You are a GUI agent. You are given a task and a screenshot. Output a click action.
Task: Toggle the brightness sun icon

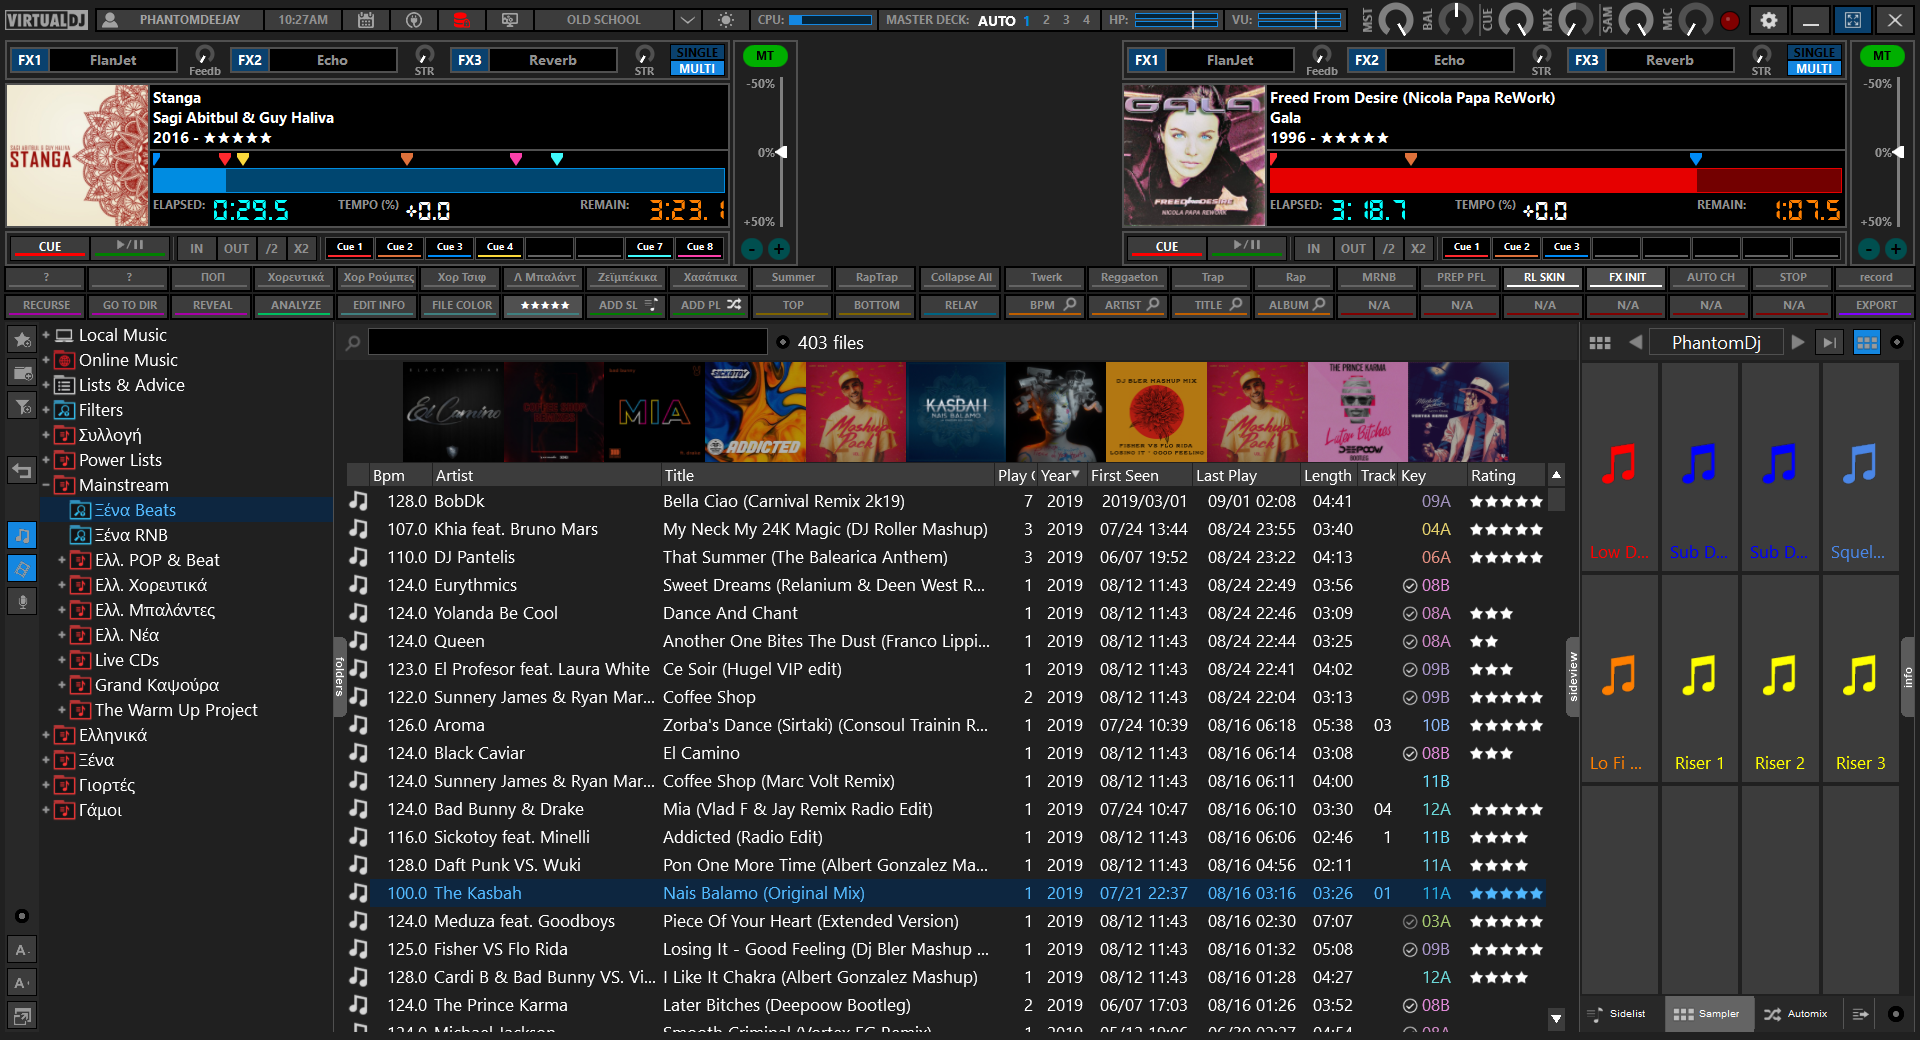click(726, 19)
